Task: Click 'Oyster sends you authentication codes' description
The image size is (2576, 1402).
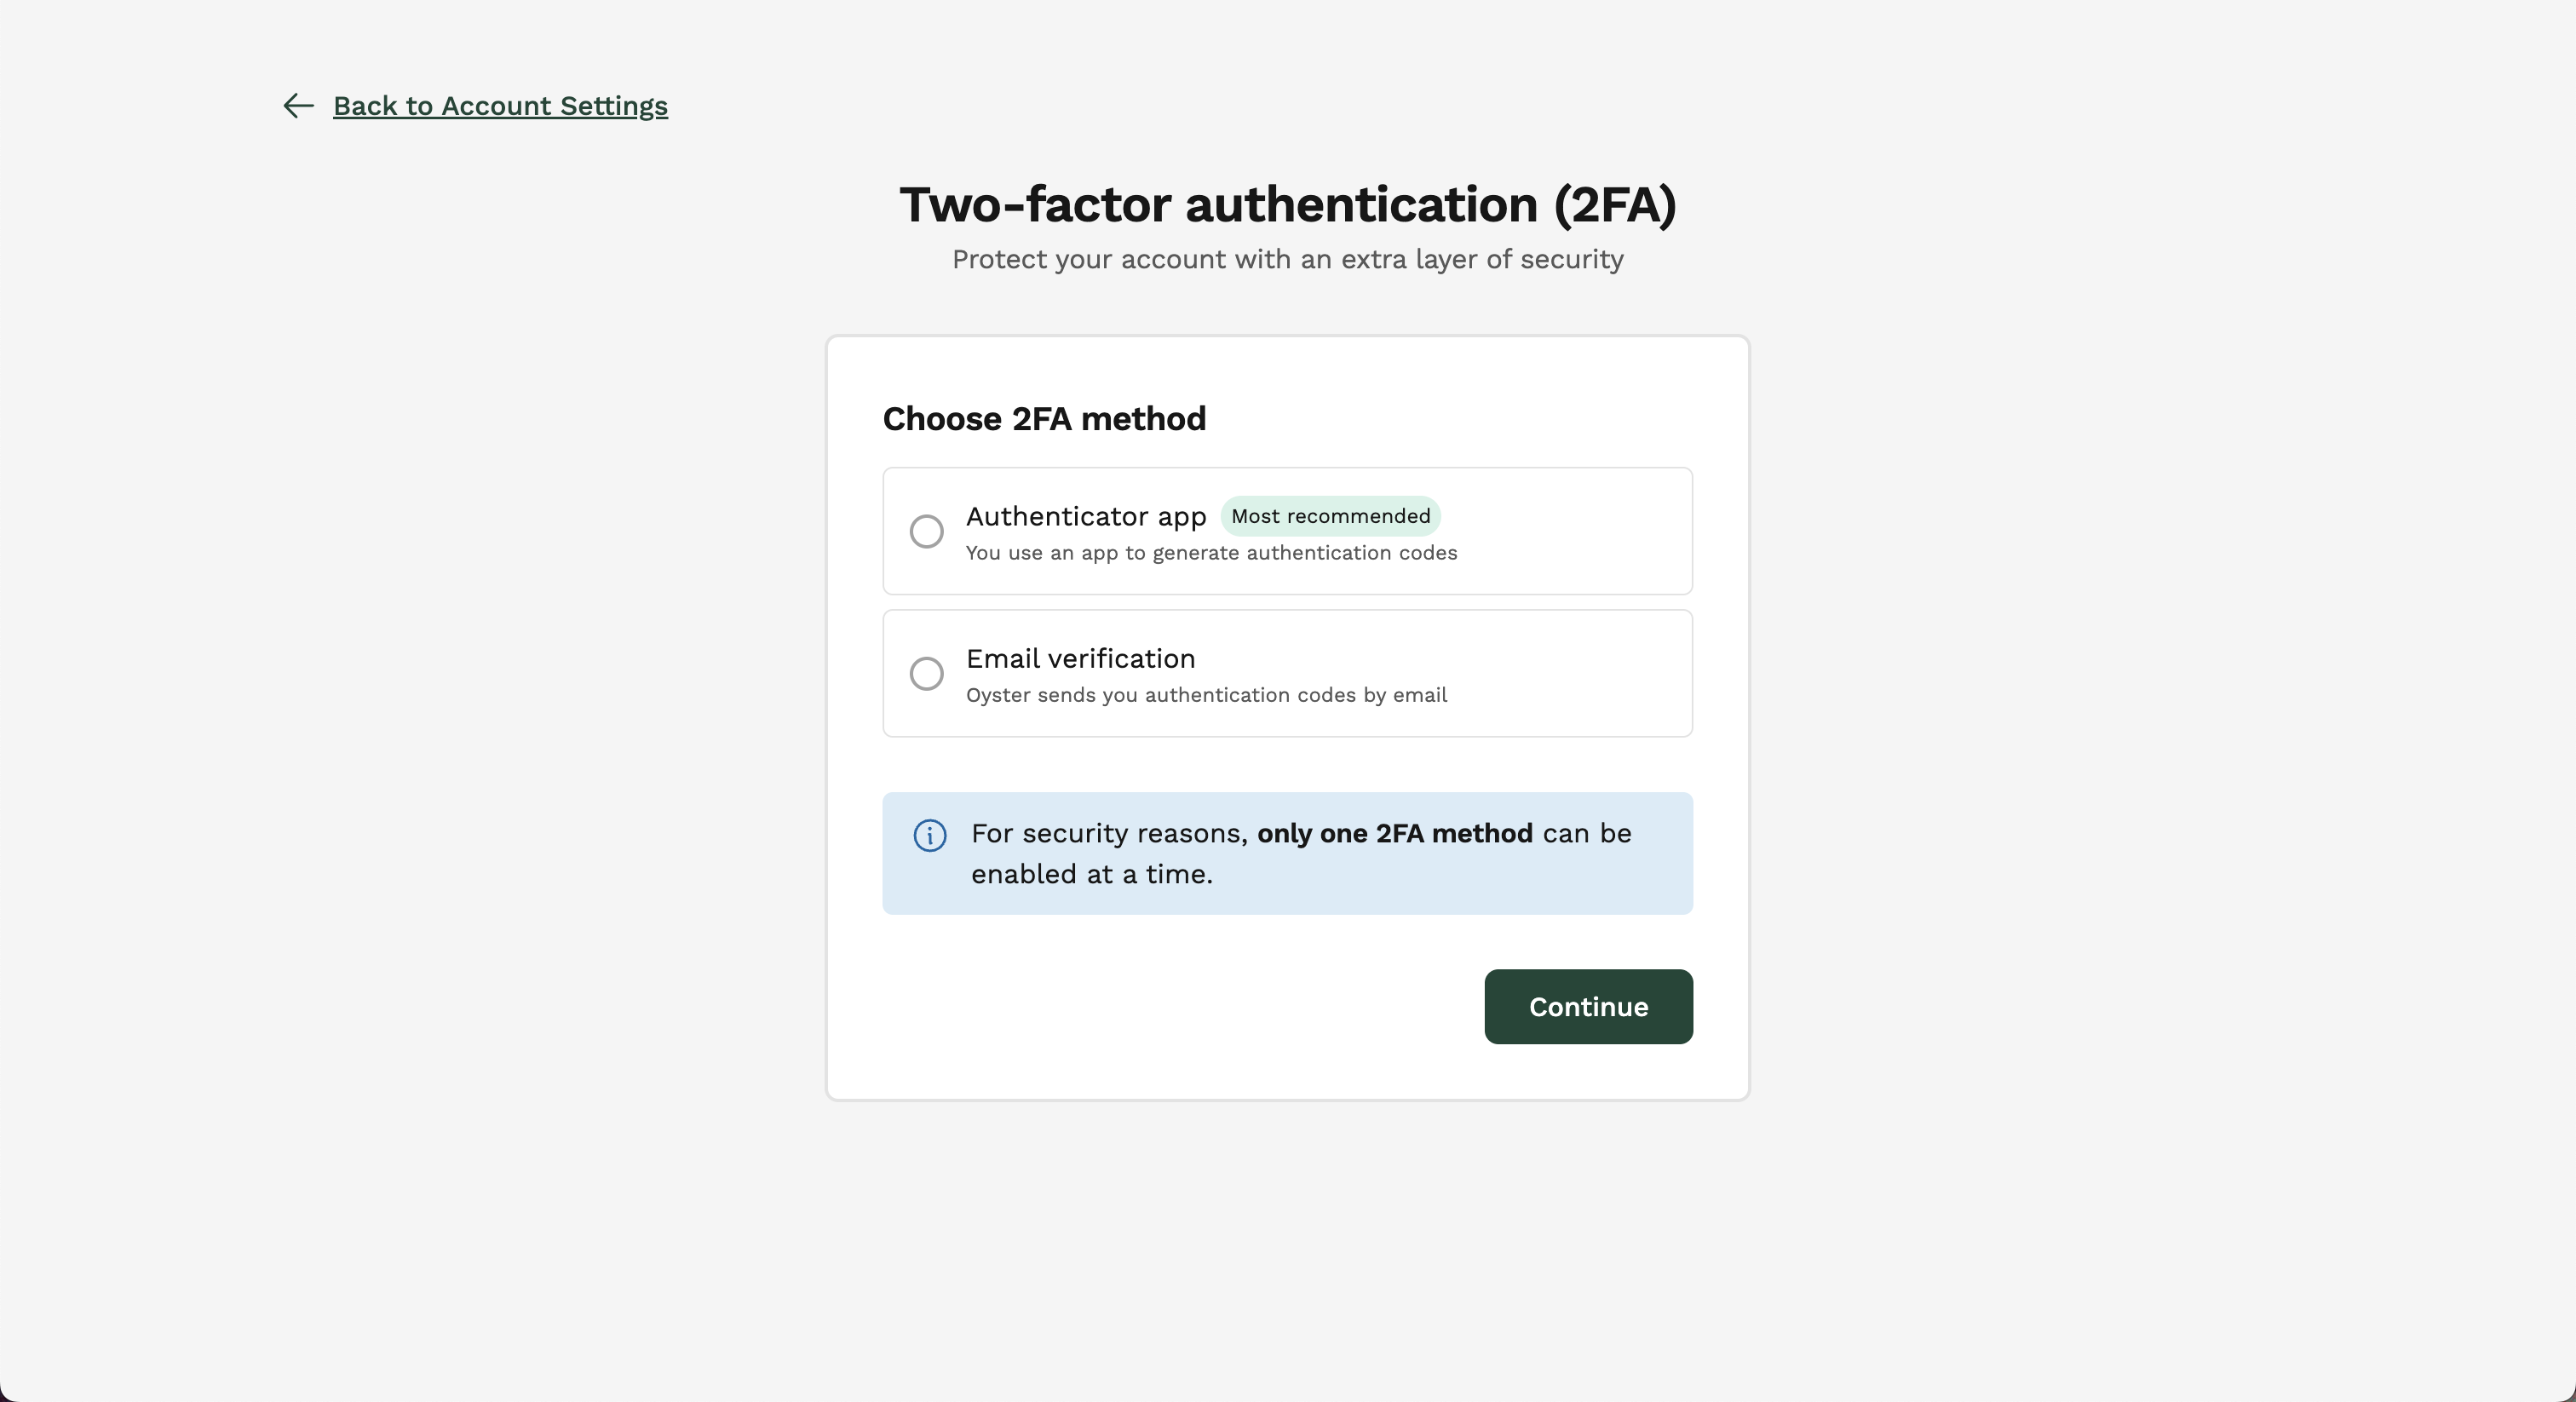Action: [x=1206, y=695]
